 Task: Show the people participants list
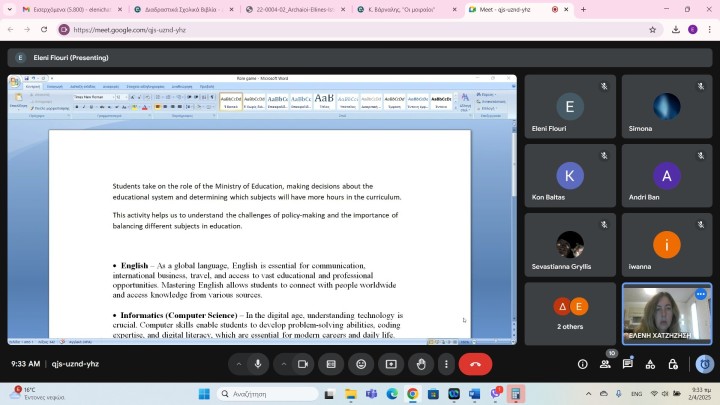pos(605,364)
